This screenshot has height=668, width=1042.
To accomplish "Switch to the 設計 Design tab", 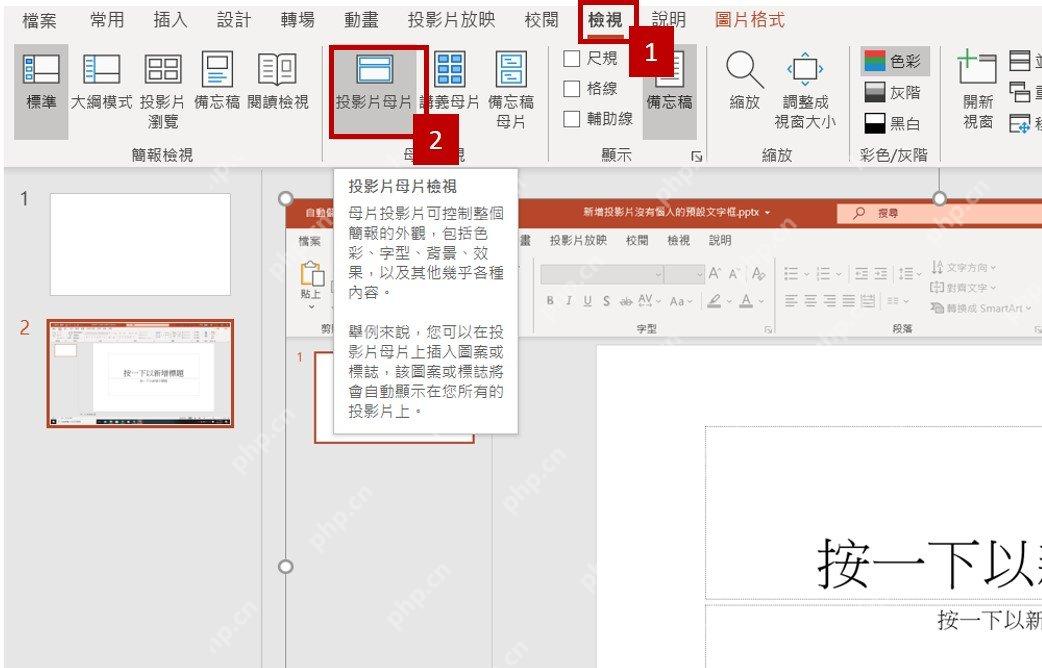I will click(234, 21).
